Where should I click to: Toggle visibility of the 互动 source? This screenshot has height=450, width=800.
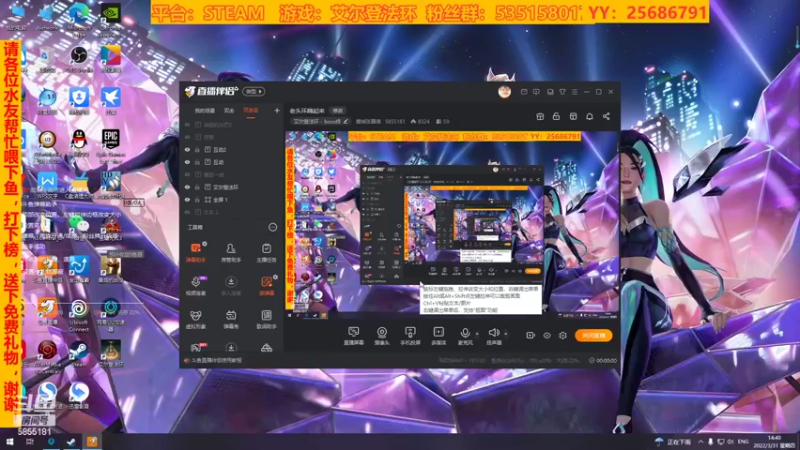[187, 162]
